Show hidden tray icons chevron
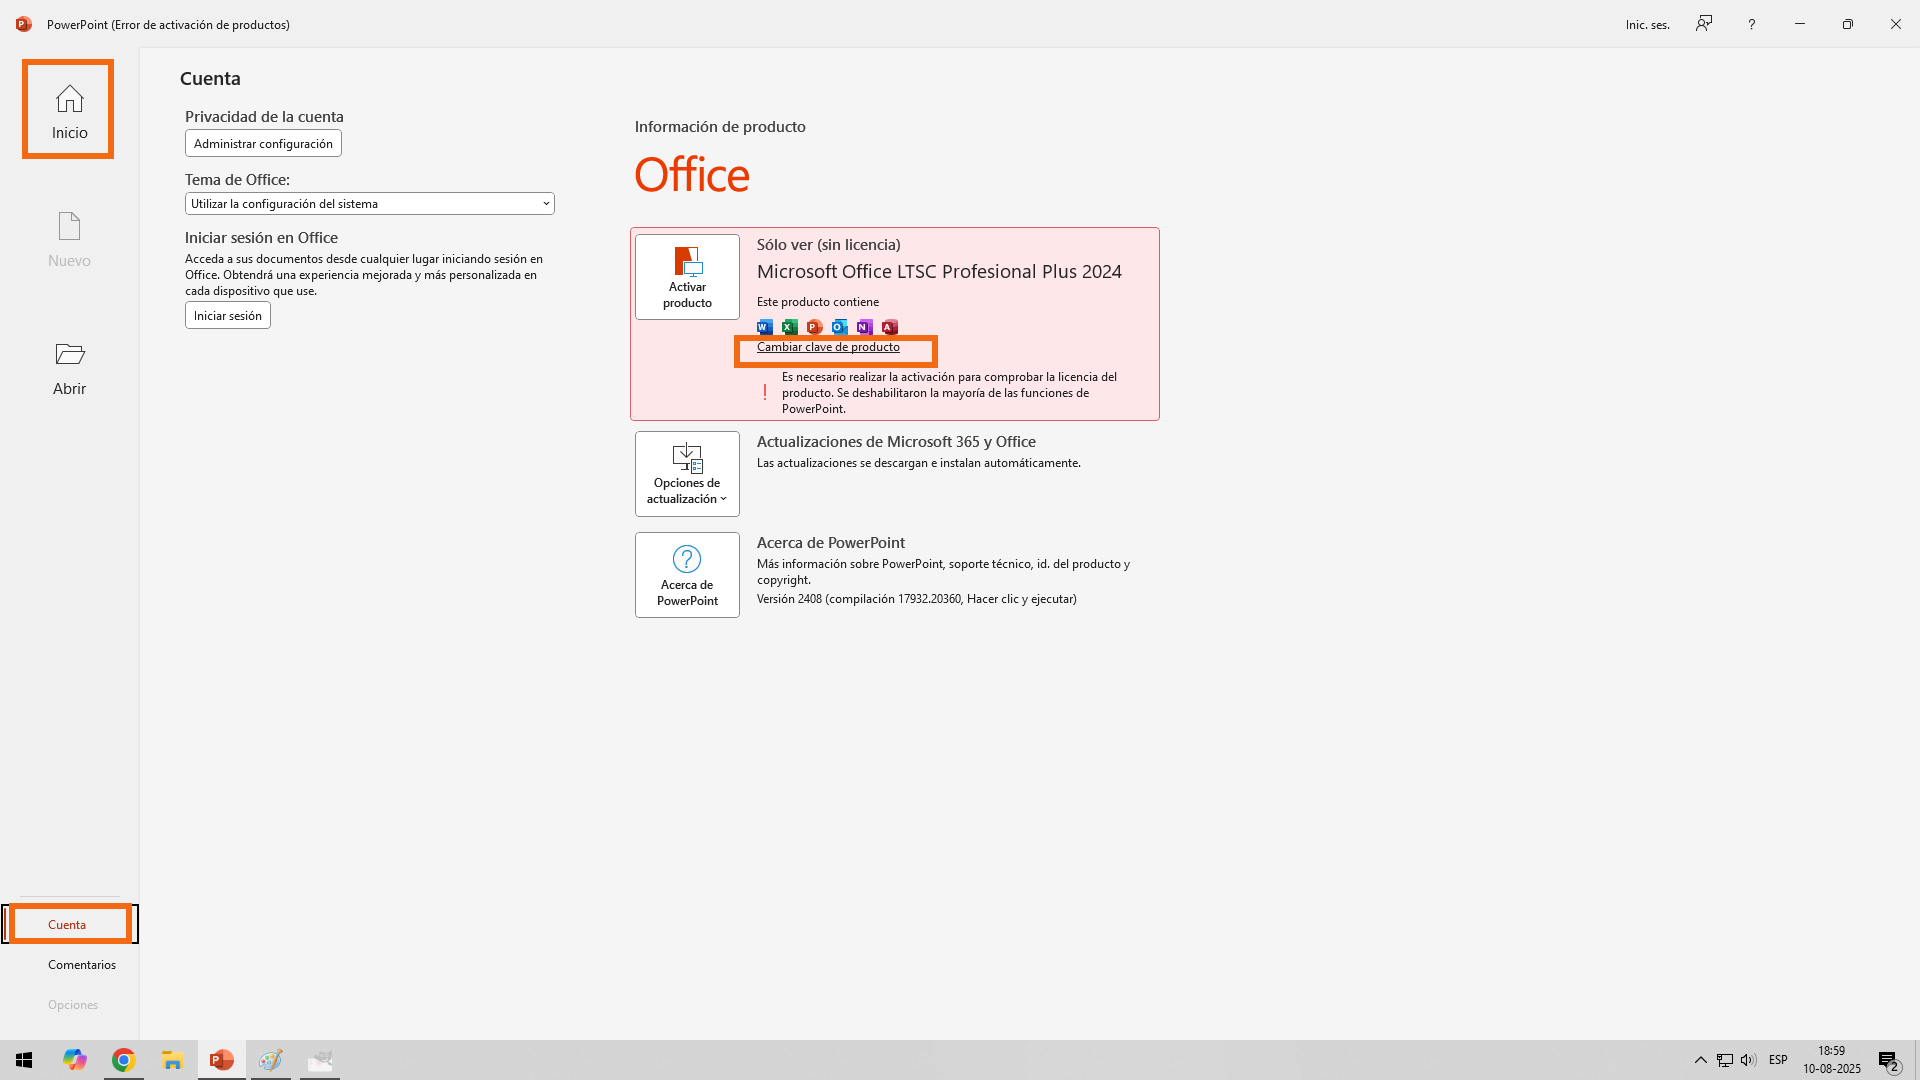 [1701, 1060]
